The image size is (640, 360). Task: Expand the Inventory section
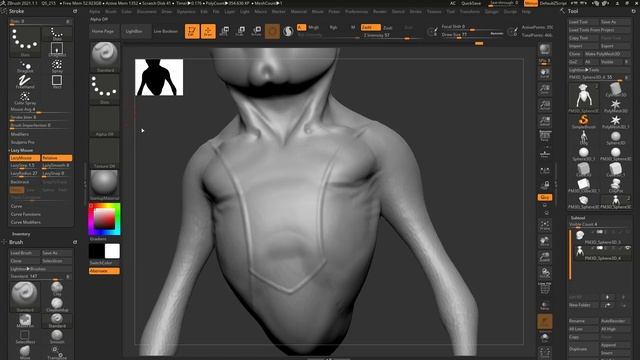pyautogui.click(x=21, y=234)
